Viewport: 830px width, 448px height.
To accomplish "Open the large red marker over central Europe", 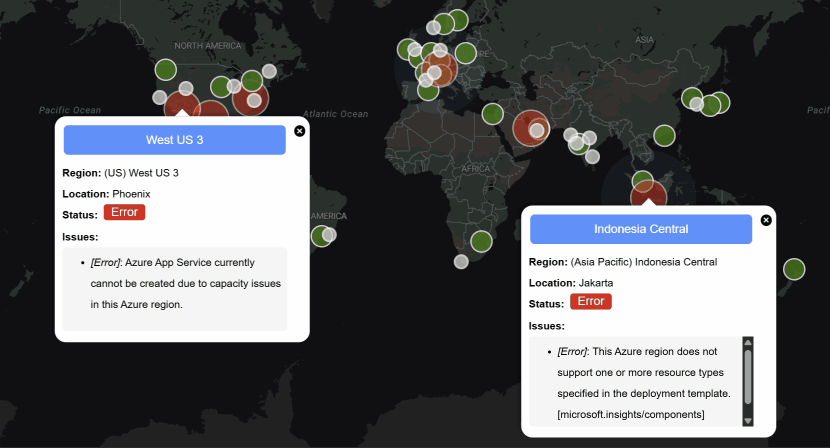I will 439,68.
